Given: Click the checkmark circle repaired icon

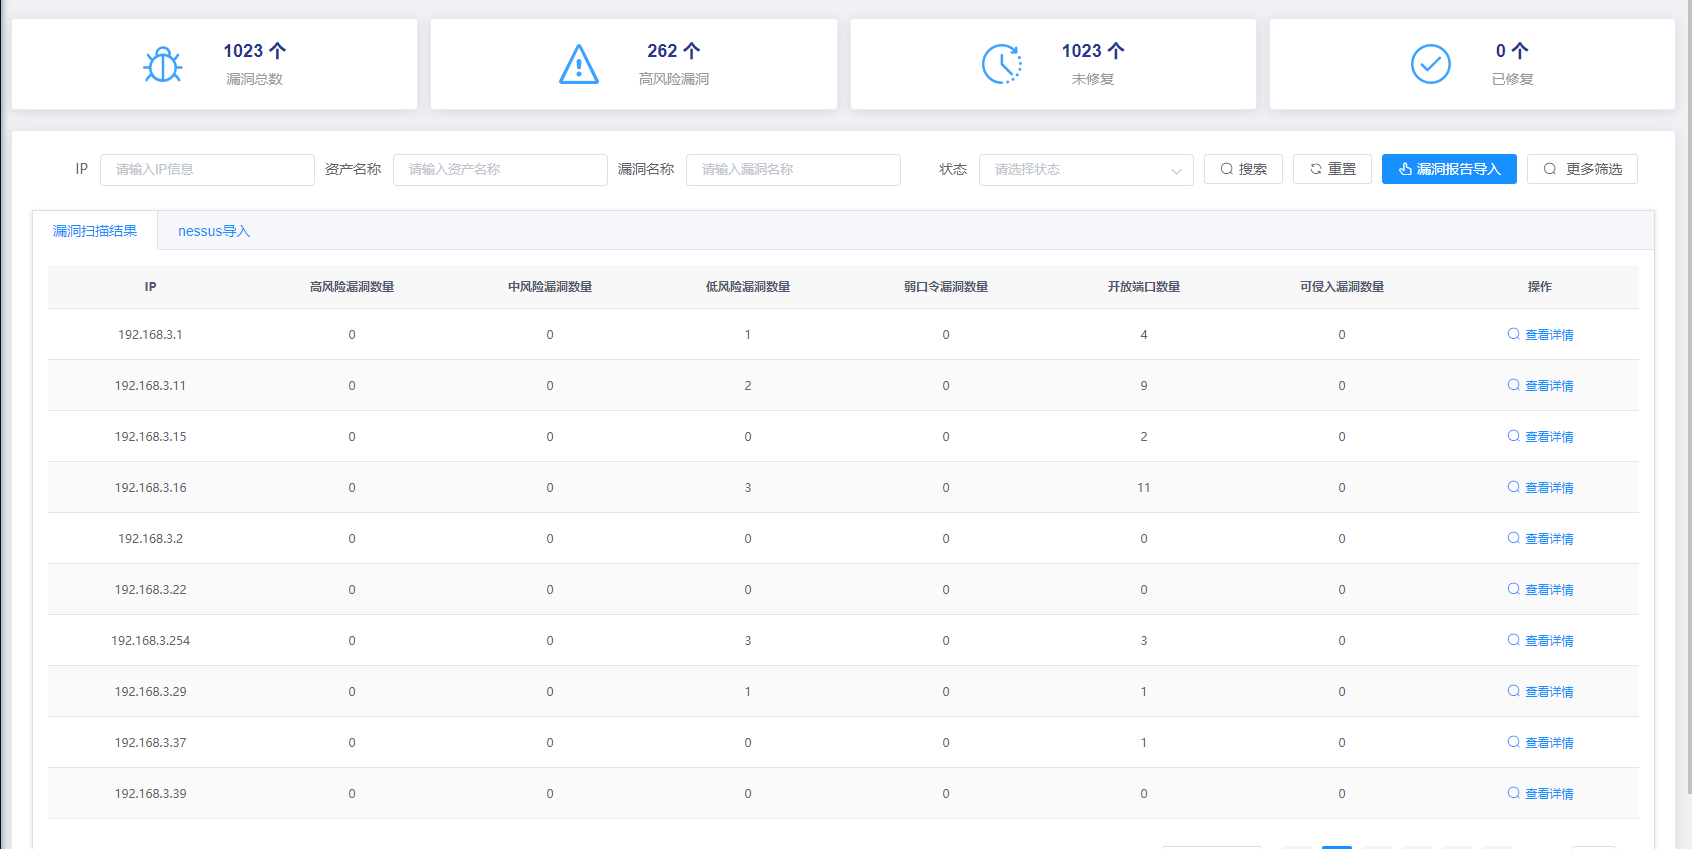Looking at the screenshot, I should [x=1431, y=64].
